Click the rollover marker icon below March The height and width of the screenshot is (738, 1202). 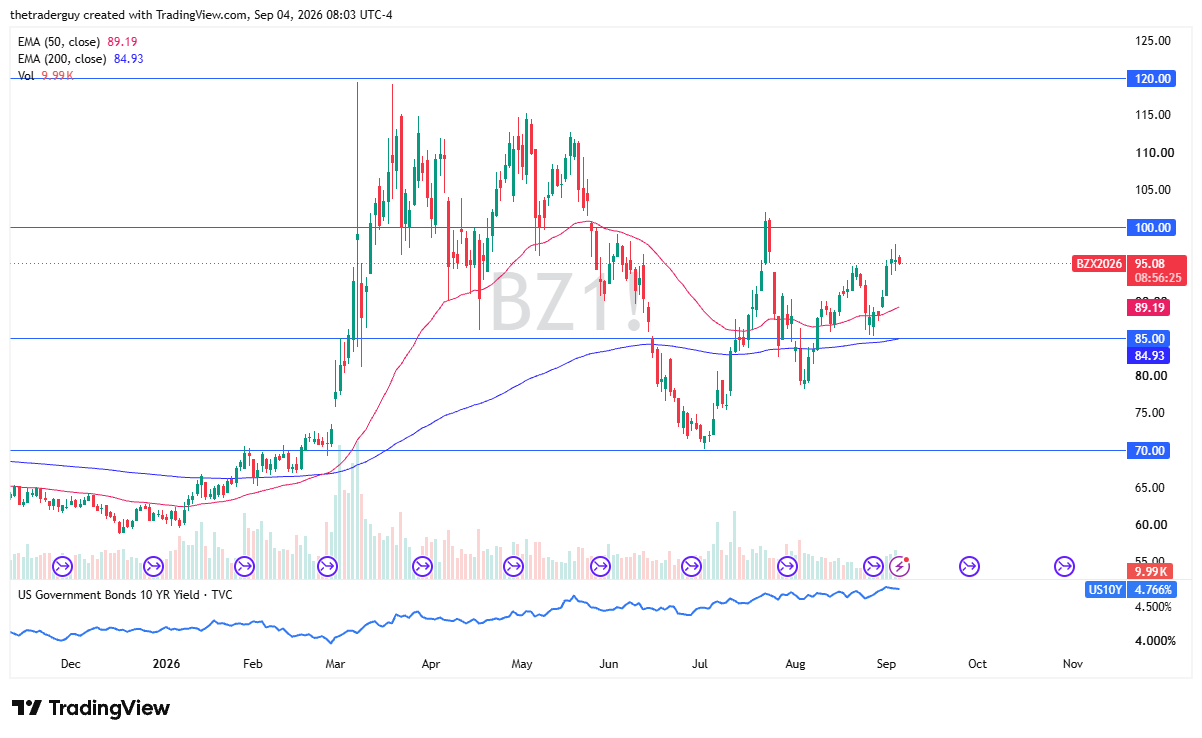pyautogui.click(x=328, y=567)
